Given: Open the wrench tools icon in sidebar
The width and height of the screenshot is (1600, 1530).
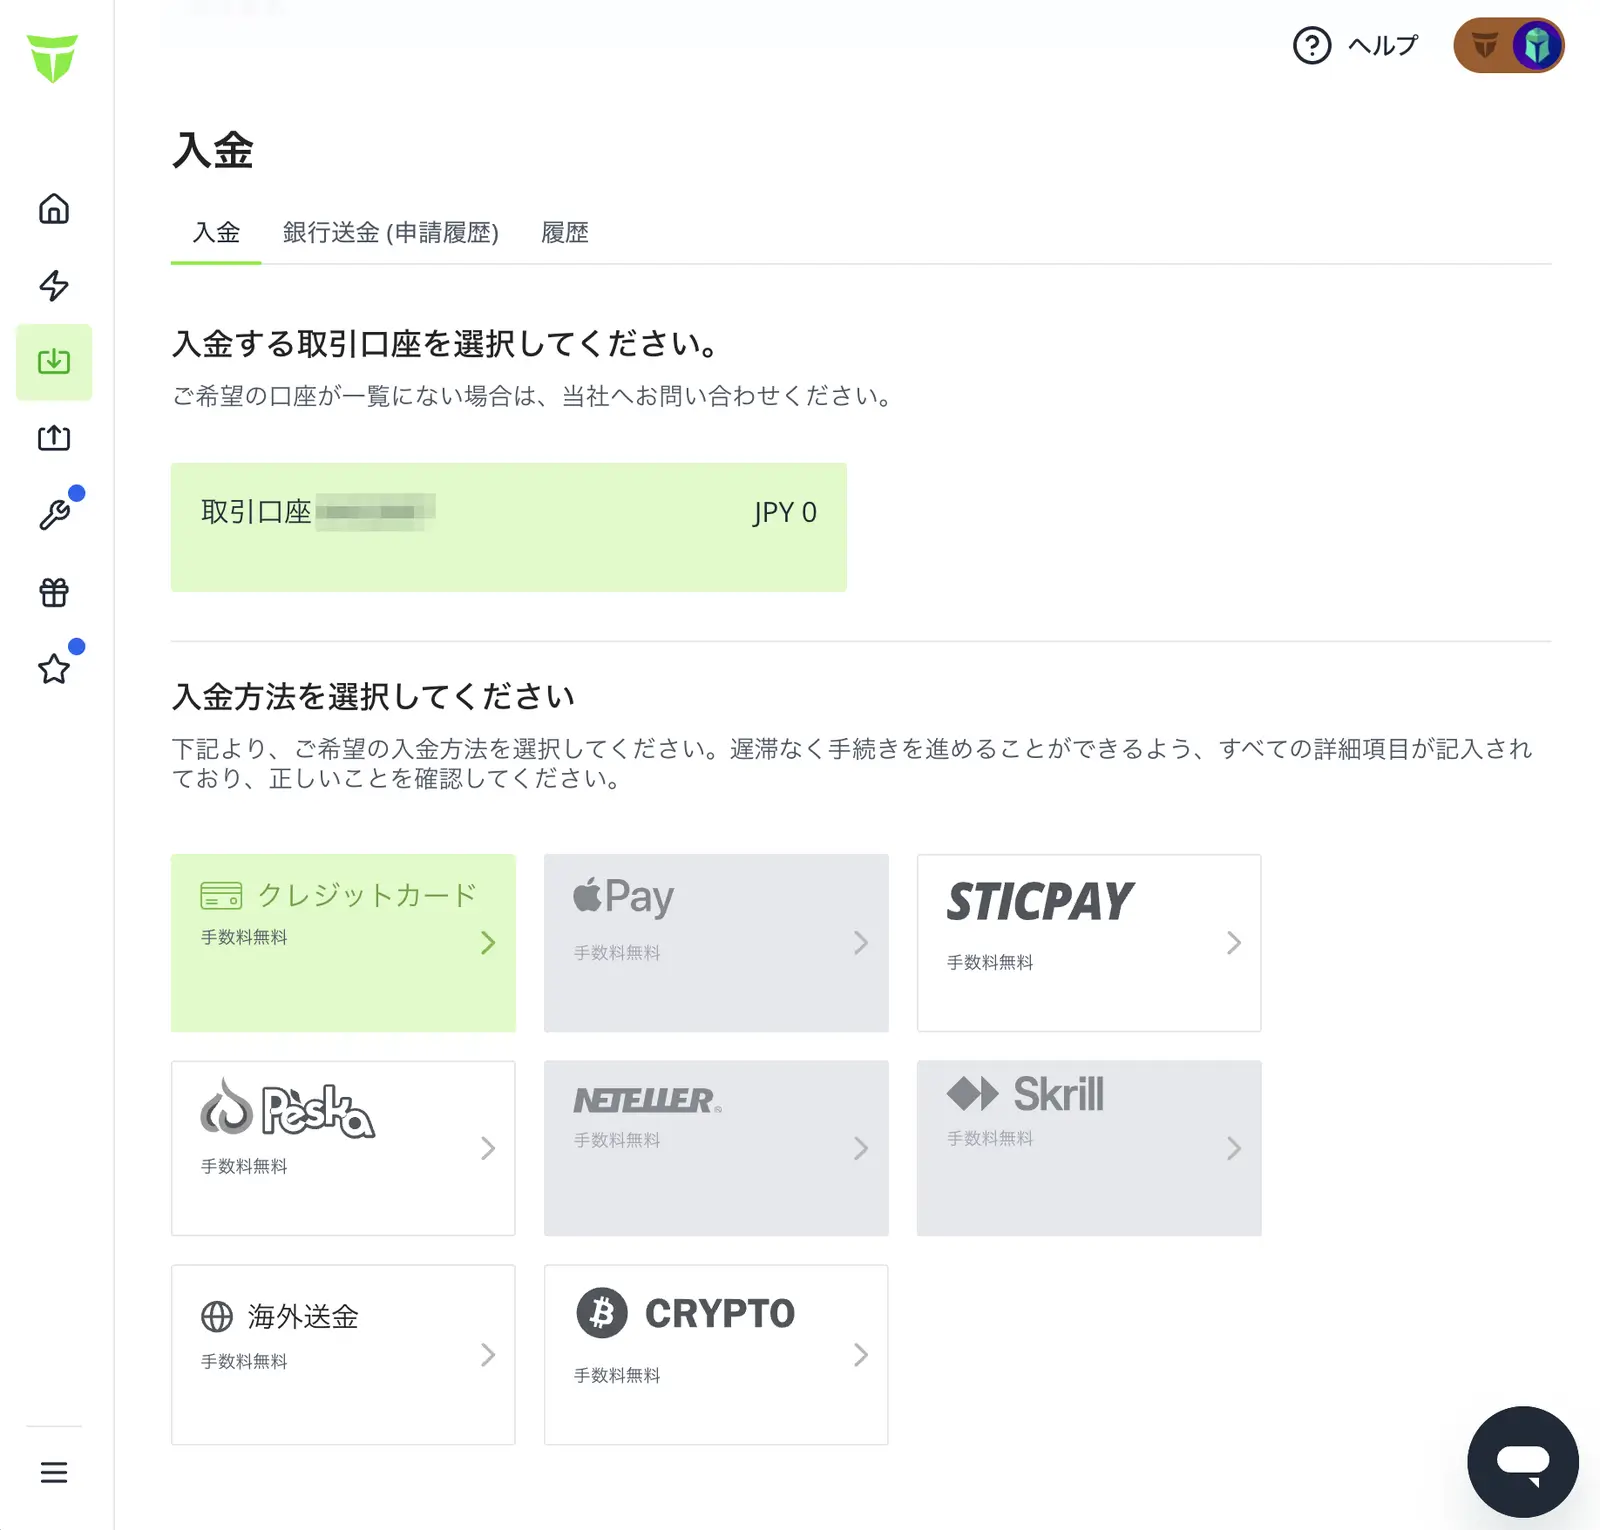Looking at the screenshot, I should [x=54, y=515].
